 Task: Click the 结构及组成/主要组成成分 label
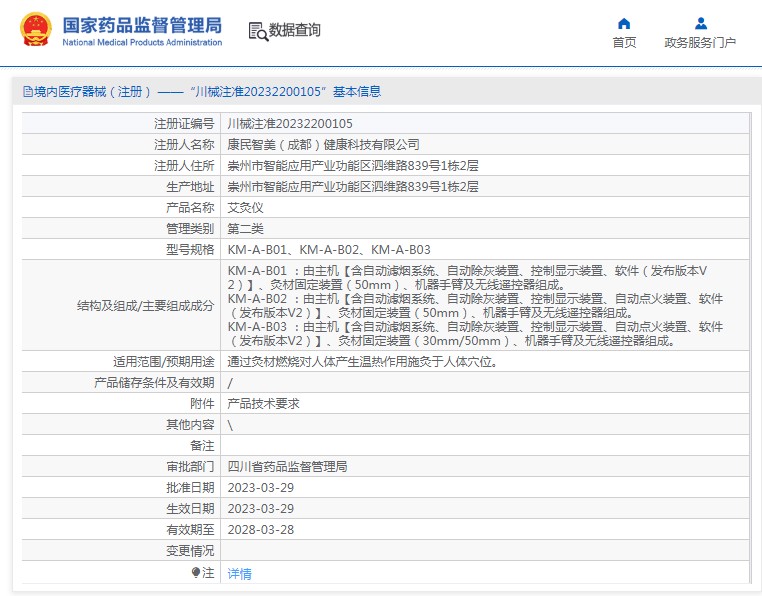[x=145, y=305]
